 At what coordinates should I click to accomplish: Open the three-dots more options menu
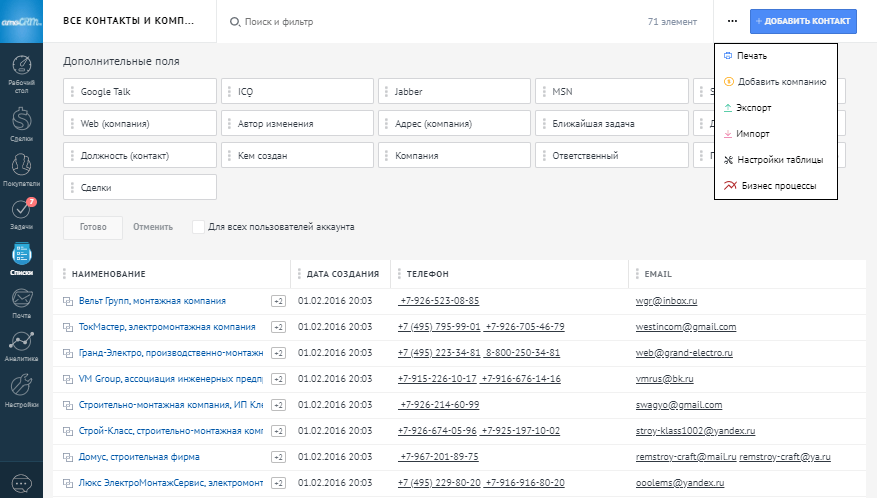[x=732, y=21]
